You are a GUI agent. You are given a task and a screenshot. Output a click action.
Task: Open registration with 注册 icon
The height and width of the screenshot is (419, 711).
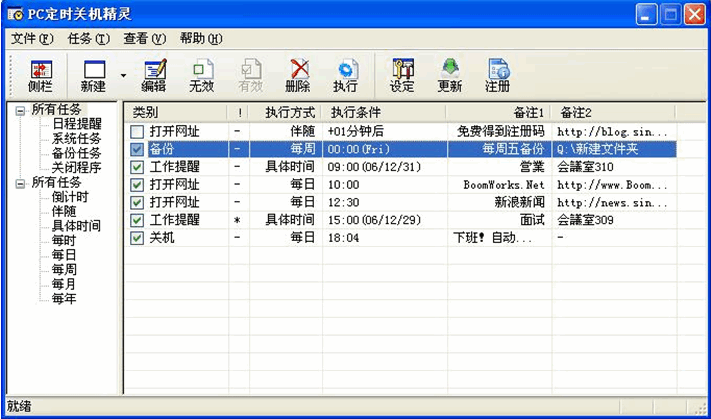click(x=498, y=75)
